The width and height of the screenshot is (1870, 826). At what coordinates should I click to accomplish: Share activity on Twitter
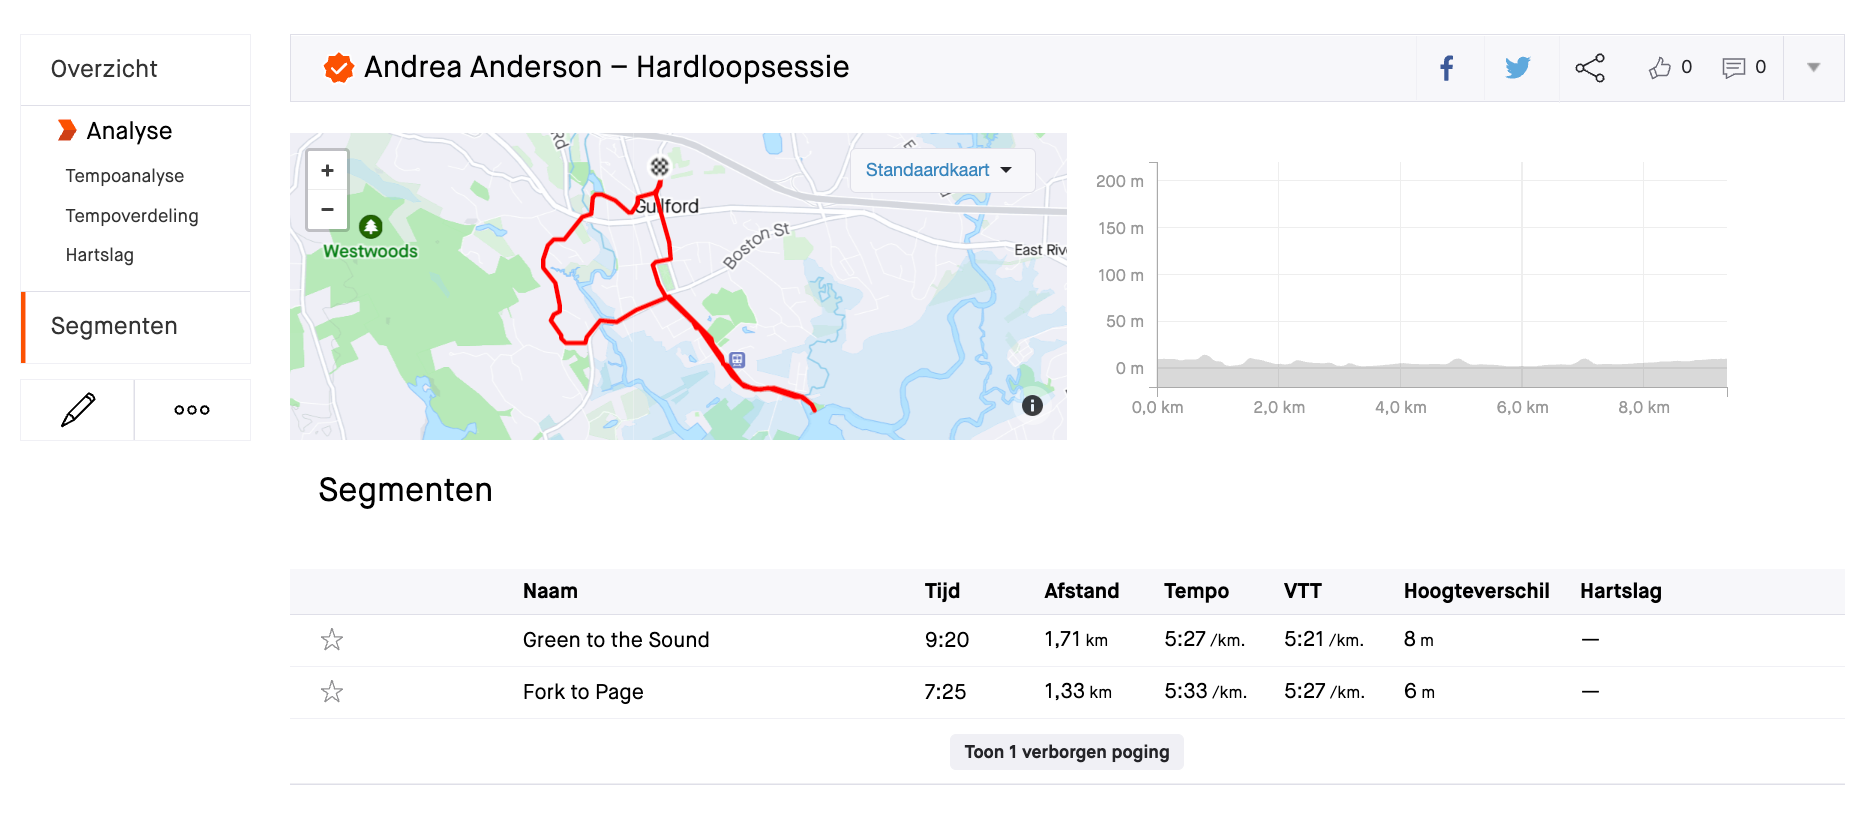tap(1518, 68)
